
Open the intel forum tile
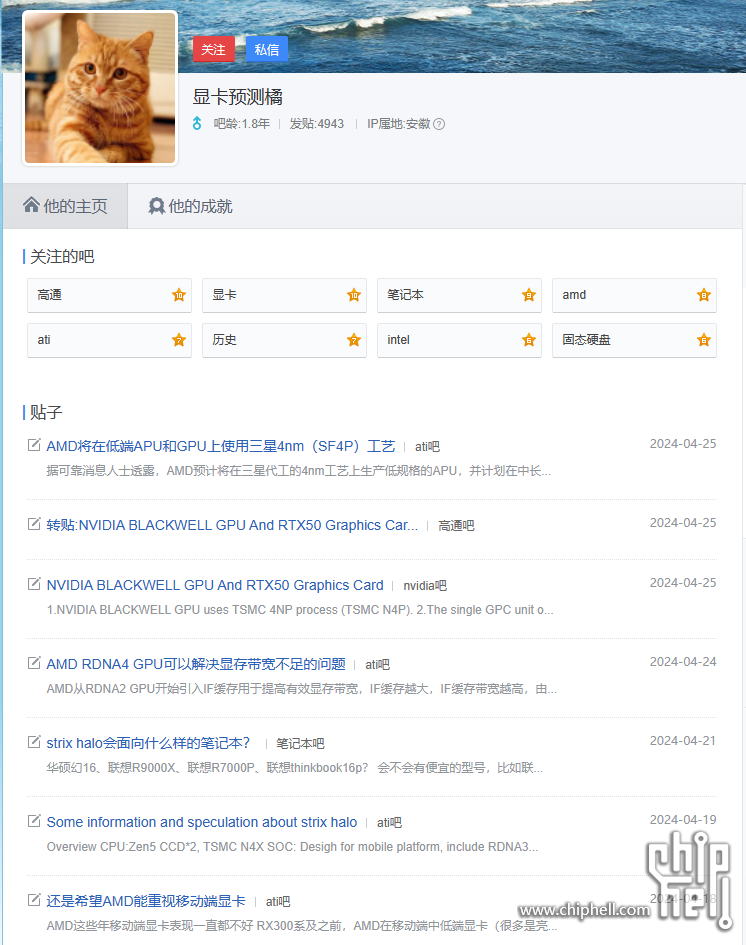[x=459, y=341]
